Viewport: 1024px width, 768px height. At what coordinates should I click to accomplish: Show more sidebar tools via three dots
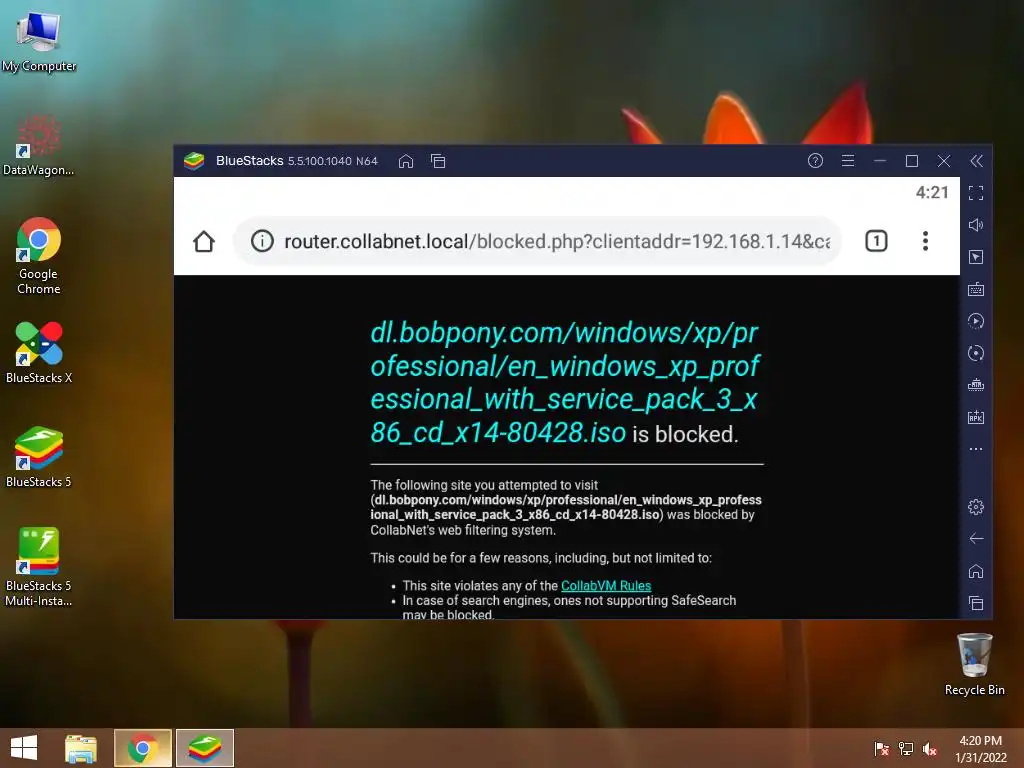point(976,449)
